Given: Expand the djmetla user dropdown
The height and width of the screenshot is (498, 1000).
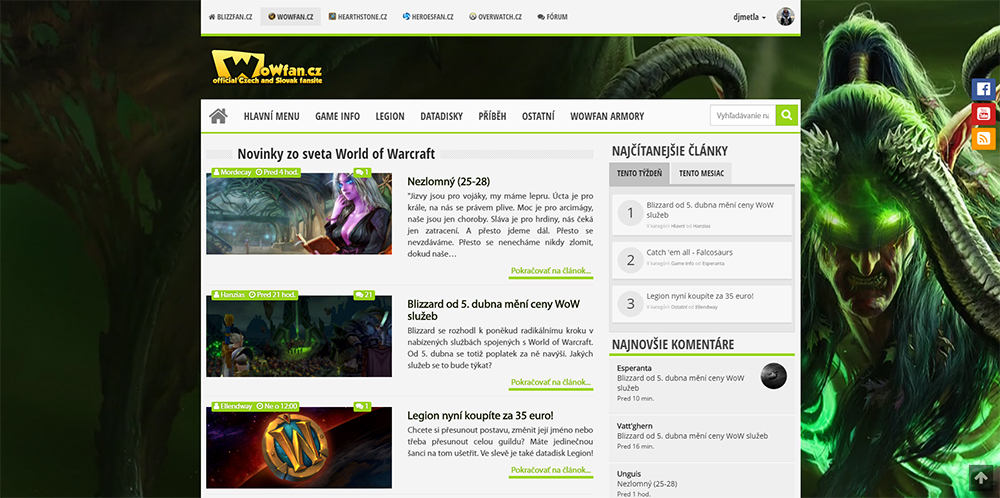Looking at the screenshot, I should pyautogui.click(x=749, y=17).
